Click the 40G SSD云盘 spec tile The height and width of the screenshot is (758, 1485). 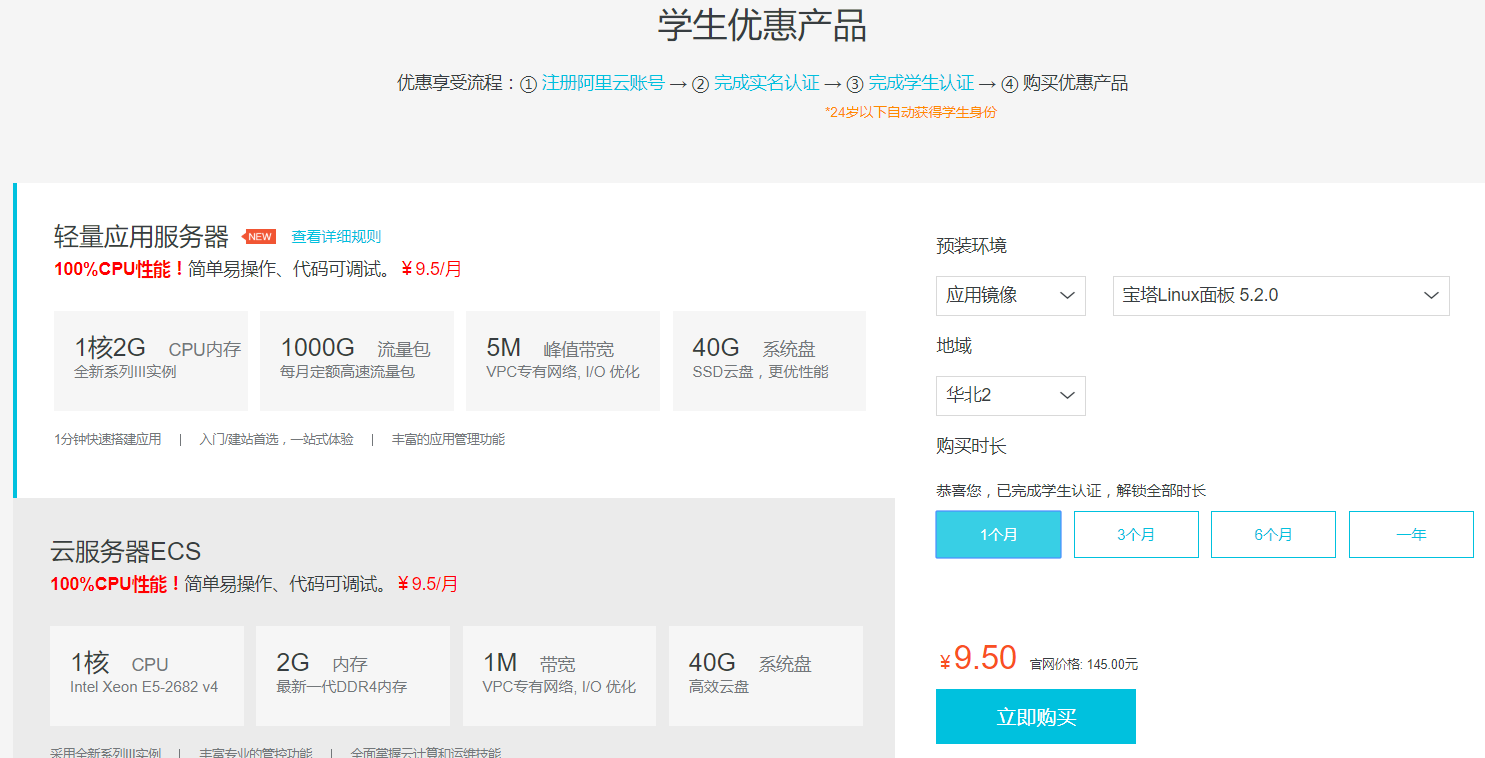tap(769, 361)
